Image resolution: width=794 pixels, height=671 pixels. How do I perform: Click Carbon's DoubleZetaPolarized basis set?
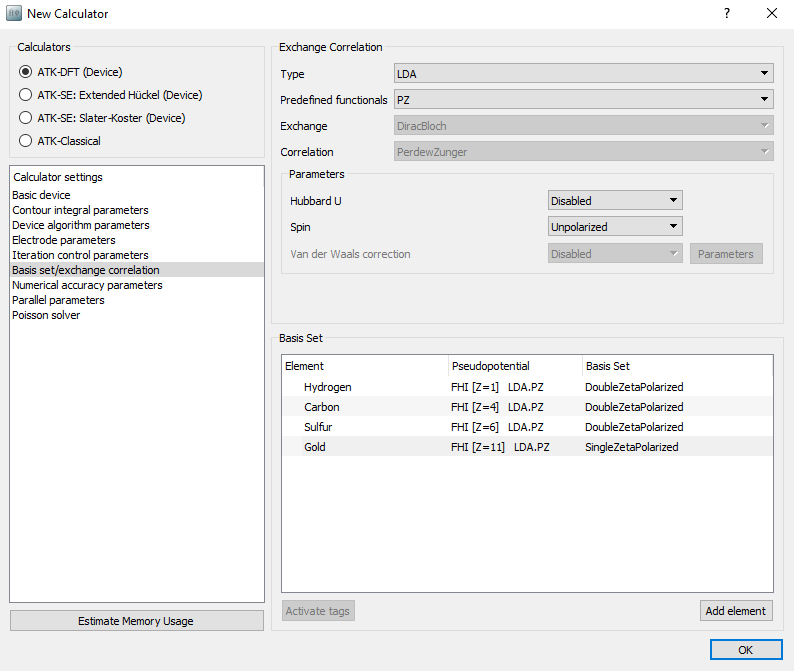pyautogui.click(x=634, y=407)
